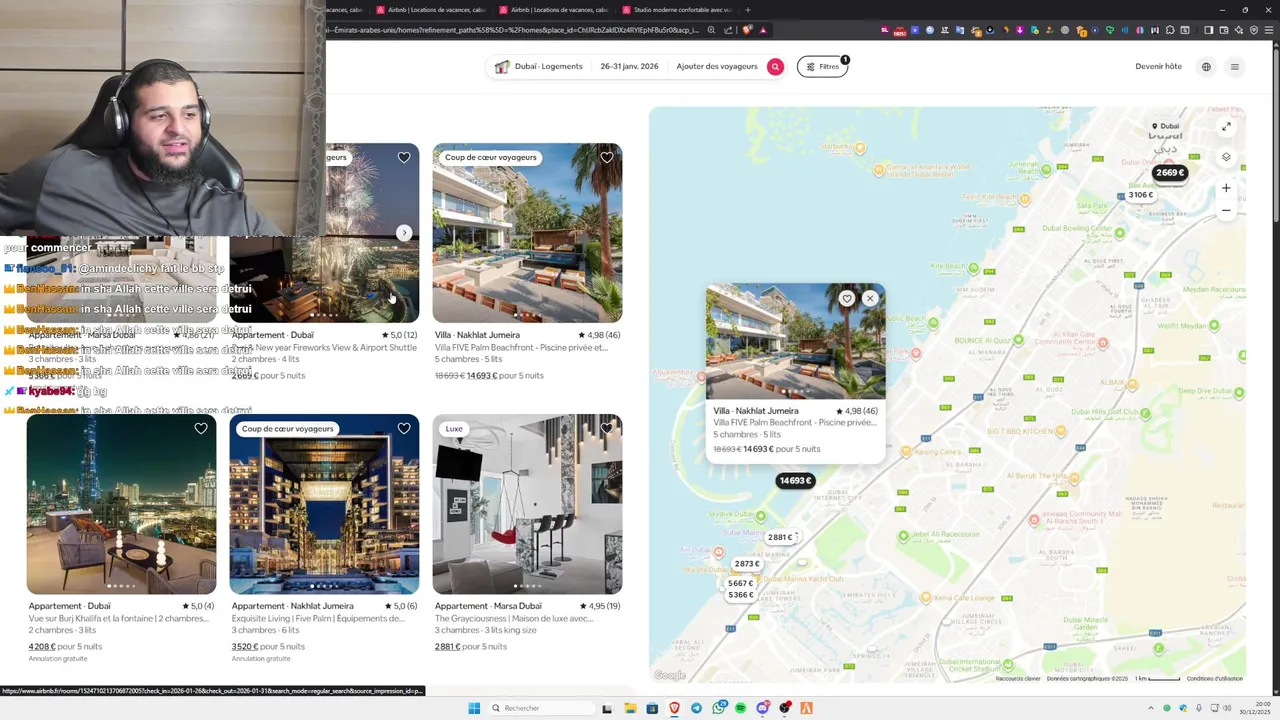Click Ajouter des voyageurs field
Image resolution: width=1280 pixels, height=720 pixels.
717,66
